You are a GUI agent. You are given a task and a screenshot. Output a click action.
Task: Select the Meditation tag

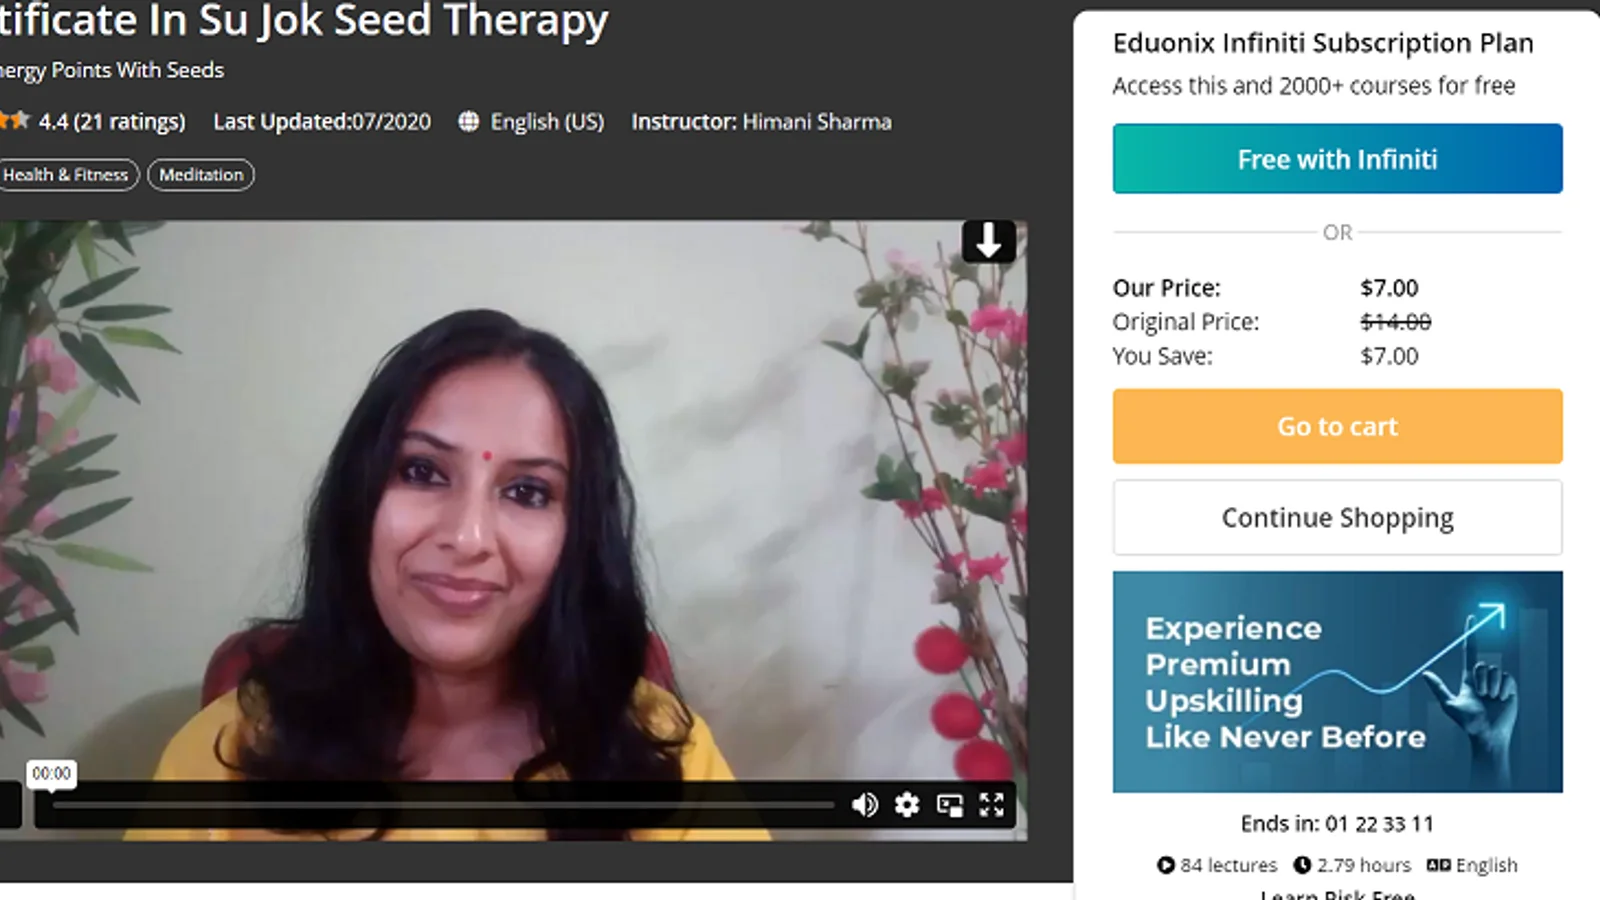coord(201,175)
